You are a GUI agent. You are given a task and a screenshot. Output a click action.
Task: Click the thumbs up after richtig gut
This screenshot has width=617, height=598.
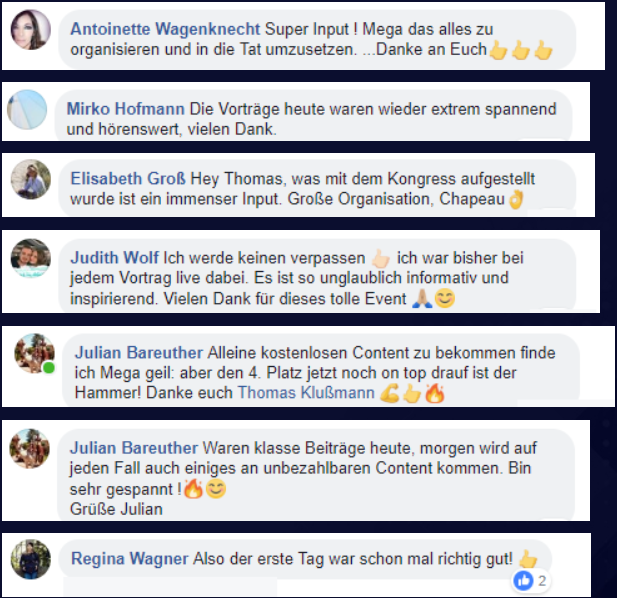528,559
